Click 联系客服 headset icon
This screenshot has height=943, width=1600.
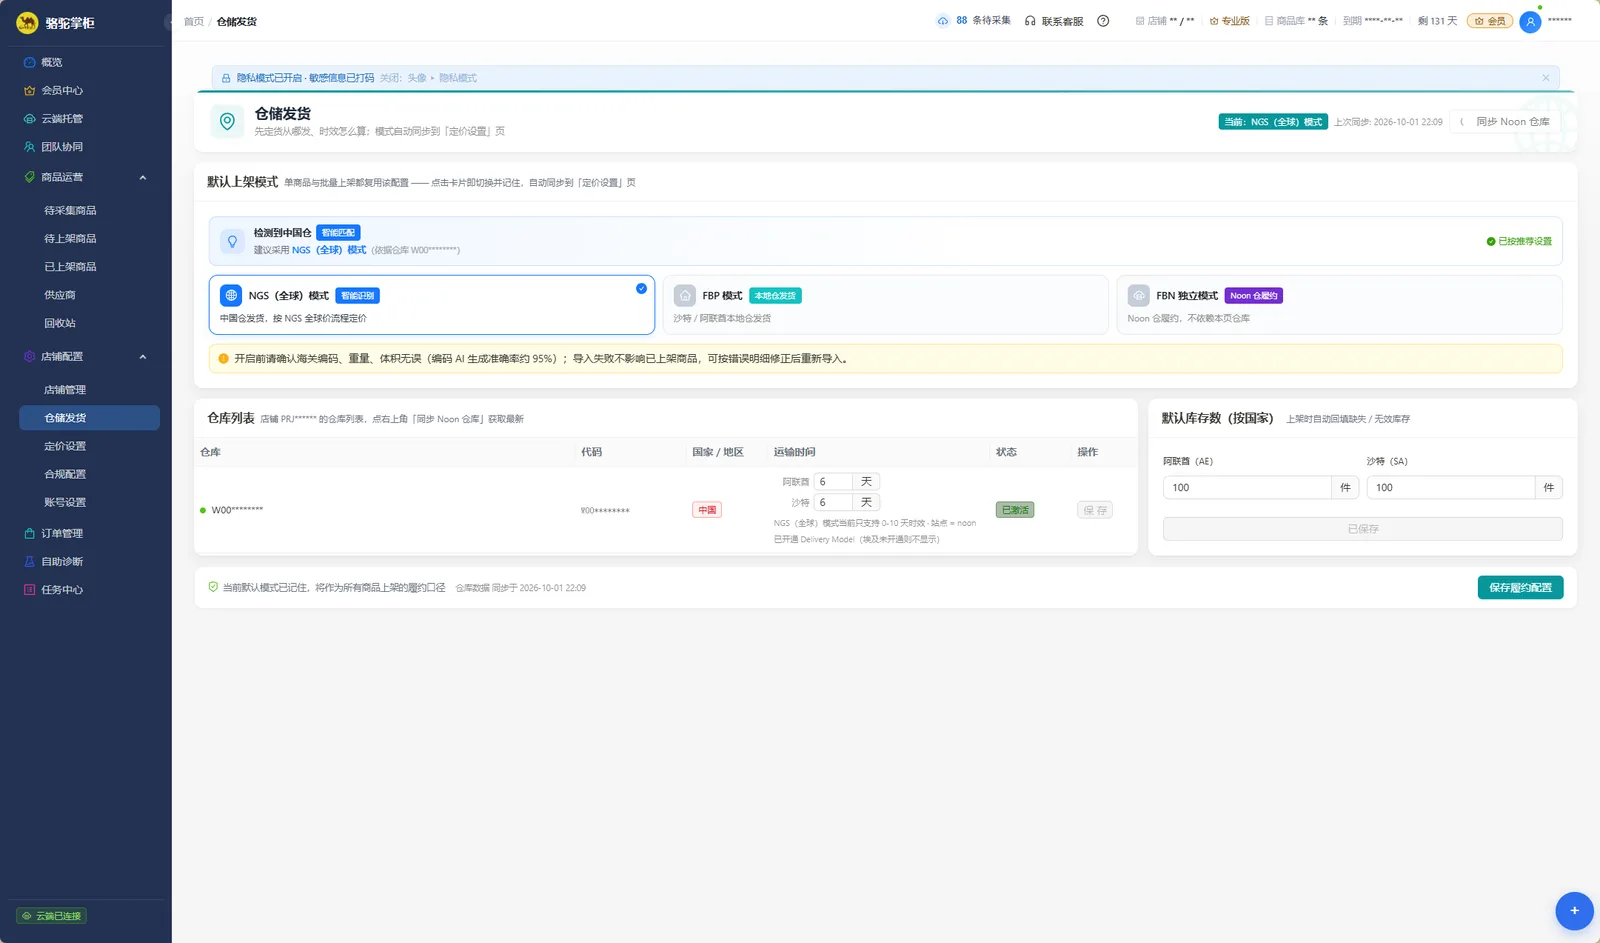[1030, 21]
